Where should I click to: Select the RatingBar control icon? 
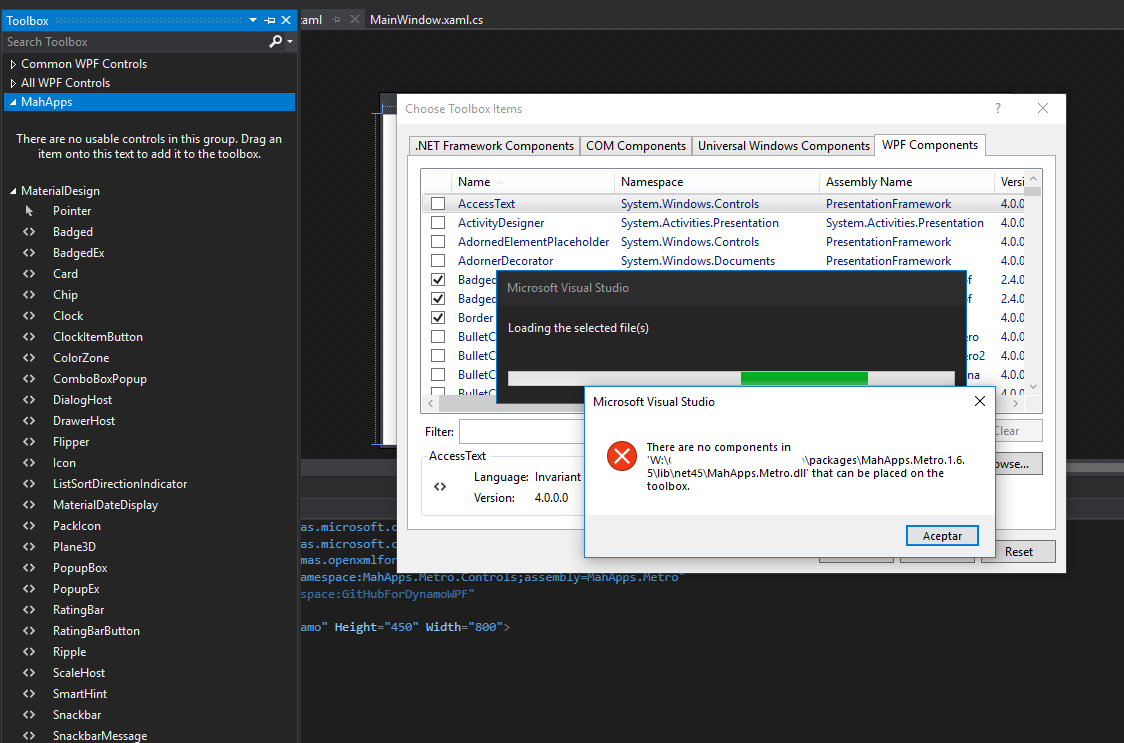point(27,609)
